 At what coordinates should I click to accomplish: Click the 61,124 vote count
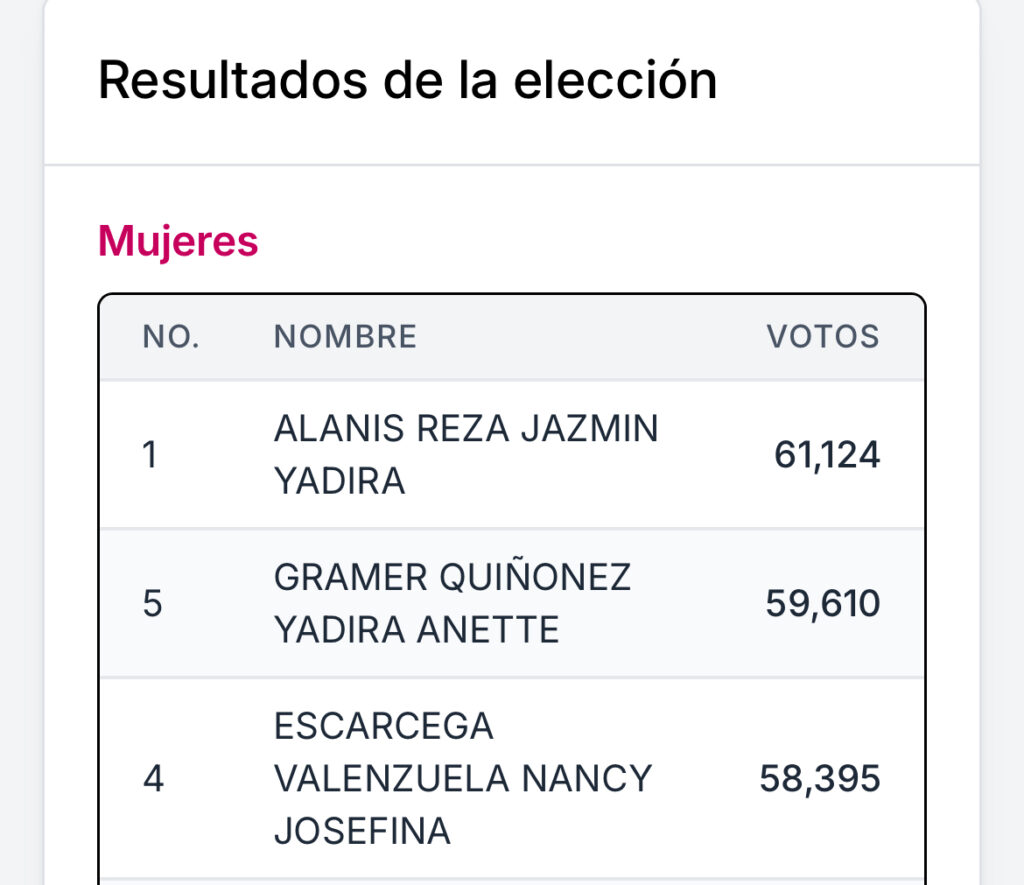point(827,455)
